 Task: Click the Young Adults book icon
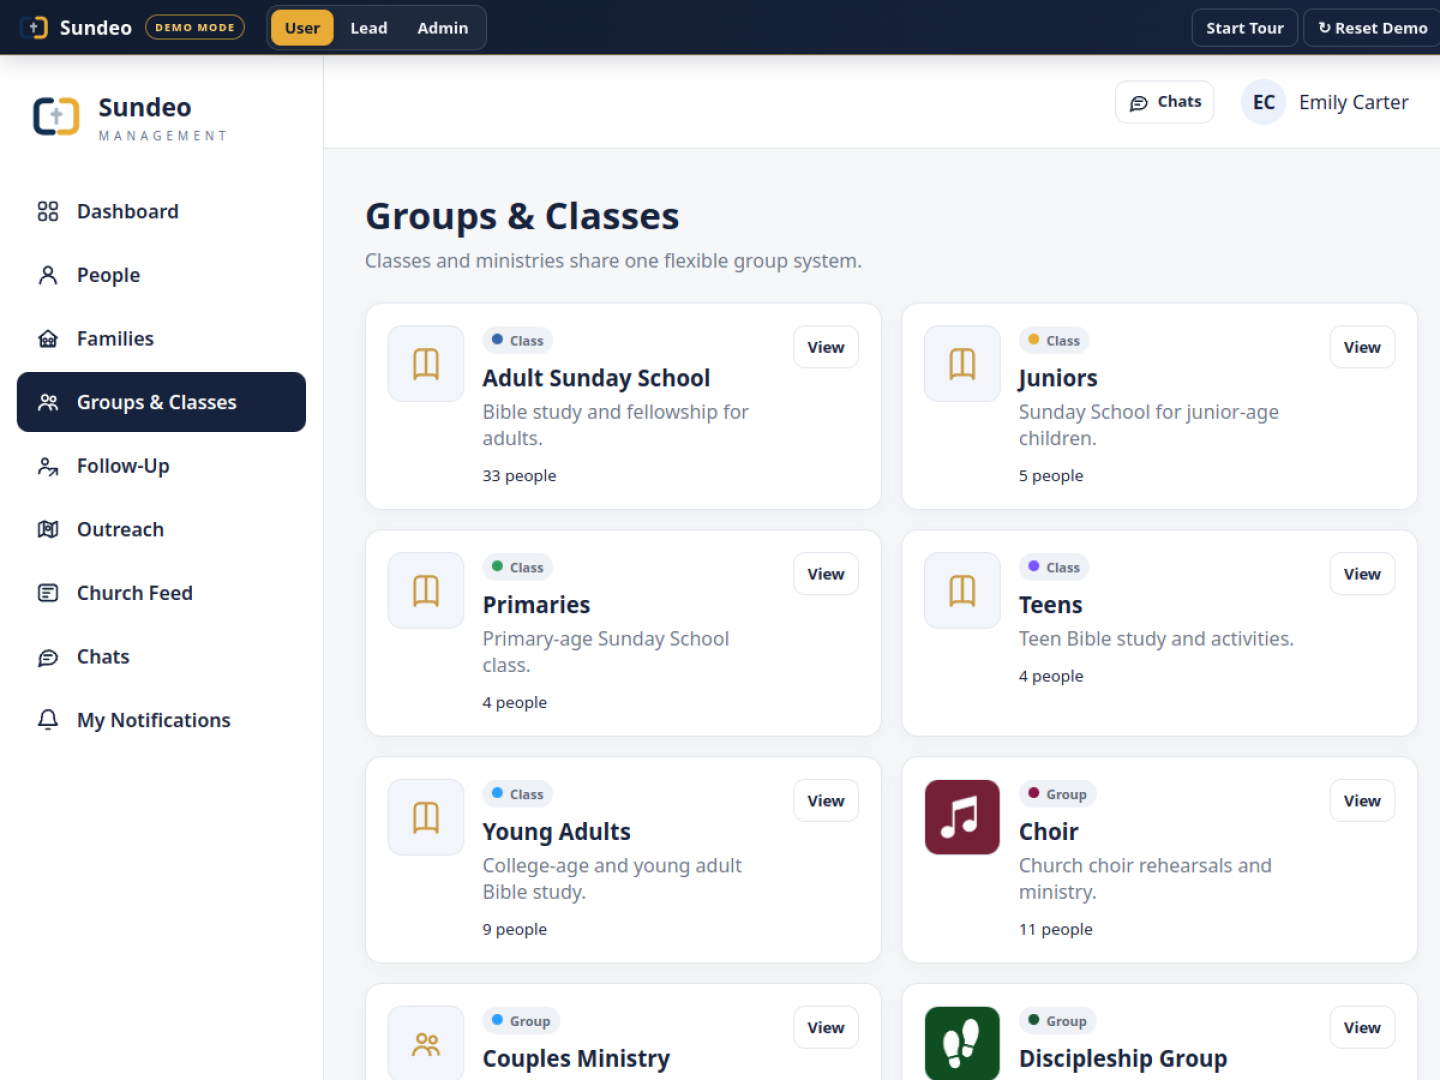coord(426,817)
